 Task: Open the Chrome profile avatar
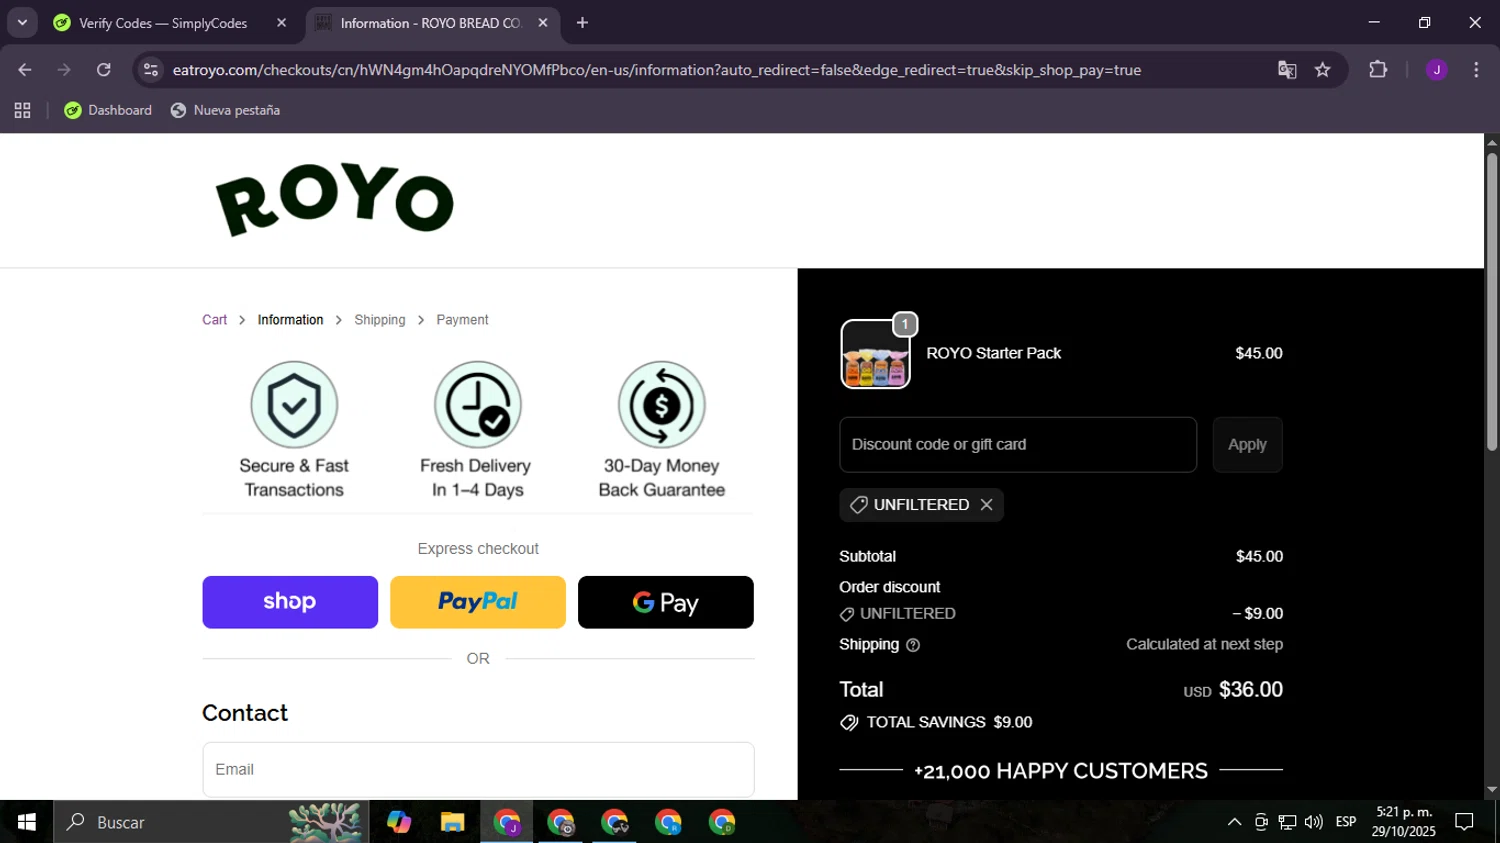click(x=1437, y=70)
